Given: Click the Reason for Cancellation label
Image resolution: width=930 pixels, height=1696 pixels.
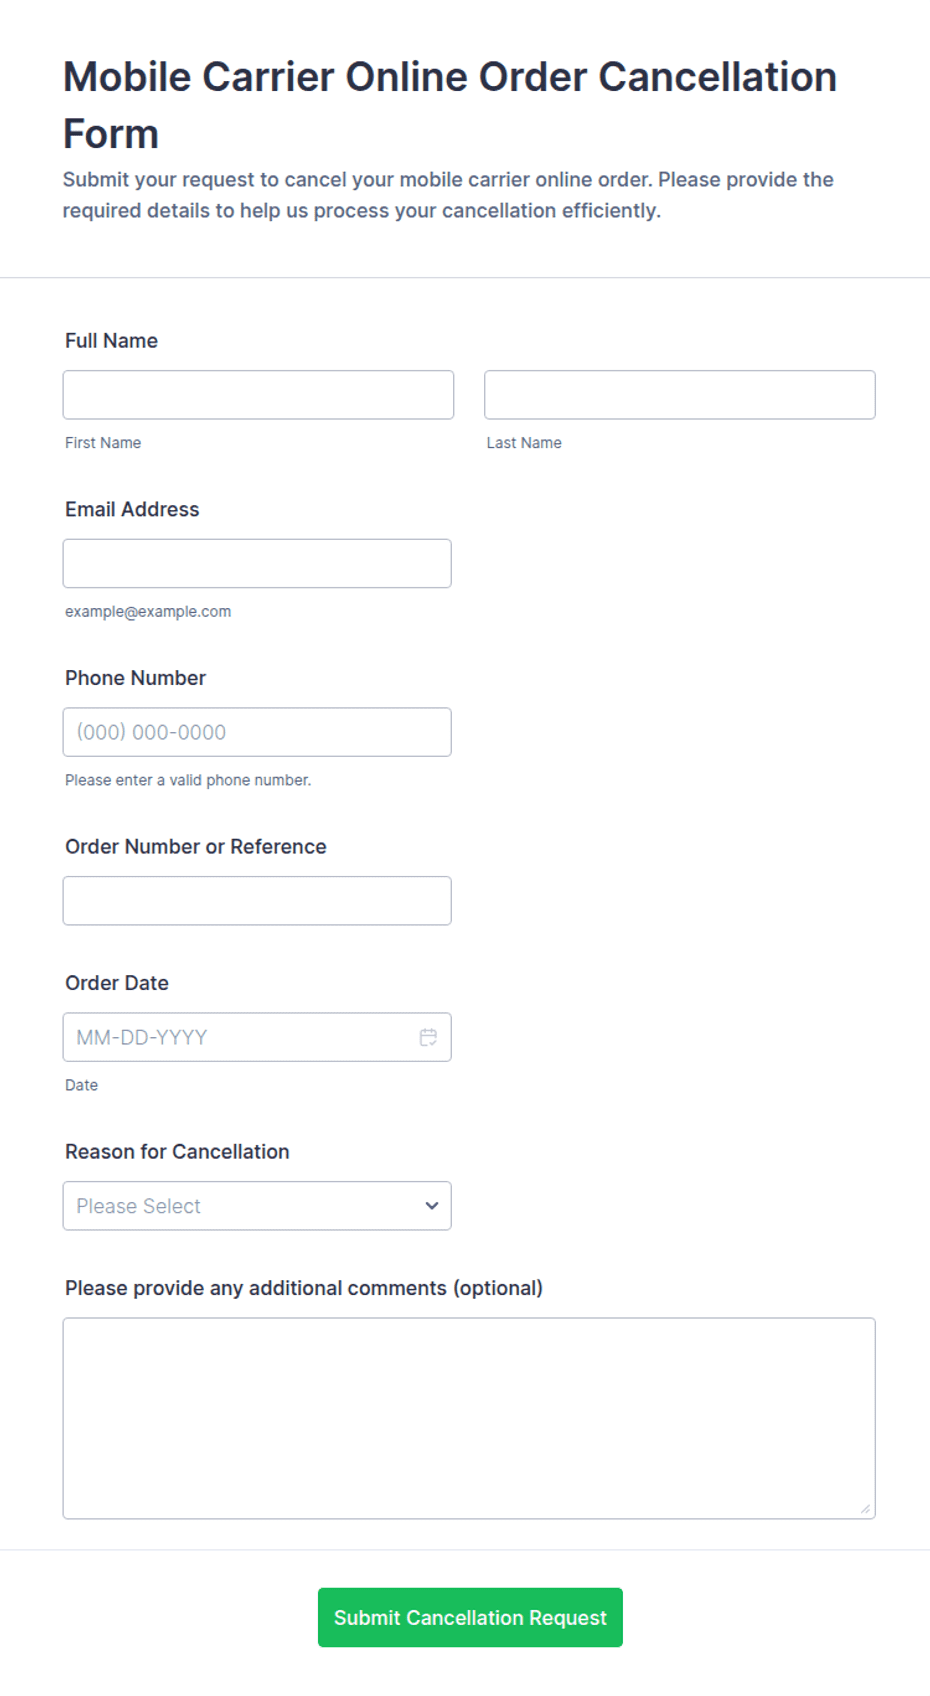Looking at the screenshot, I should coord(177,1152).
